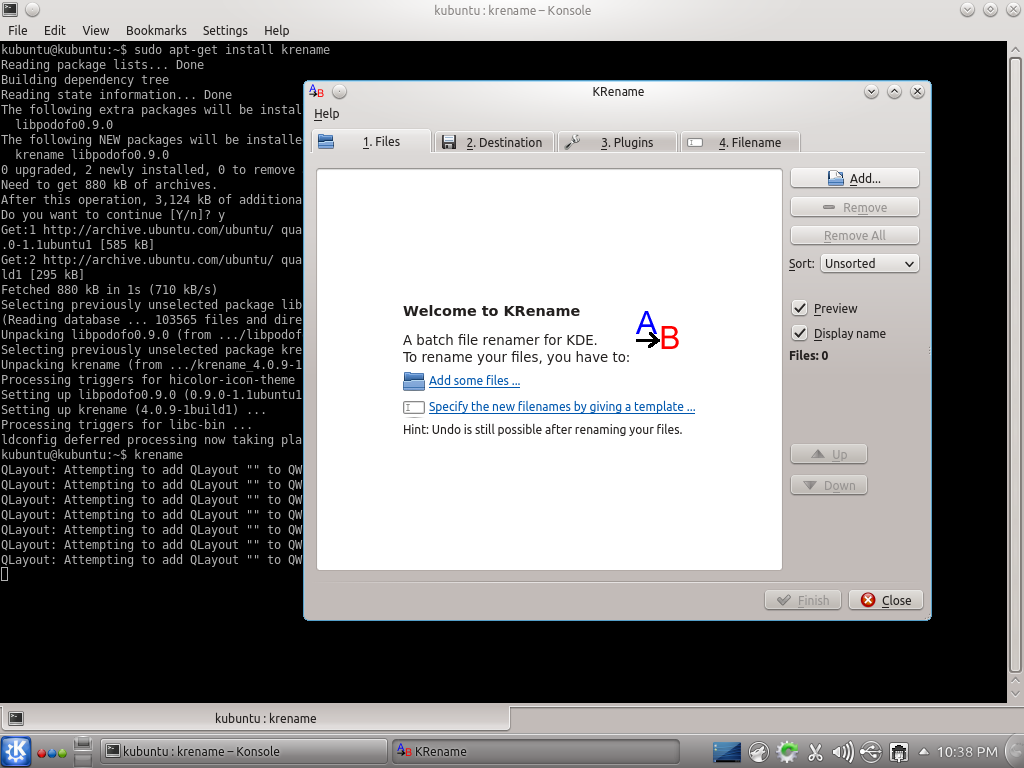The width and height of the screenshot is (1024, 768).
Task: Open the Help menu in KRename
Action: (327, 114)
